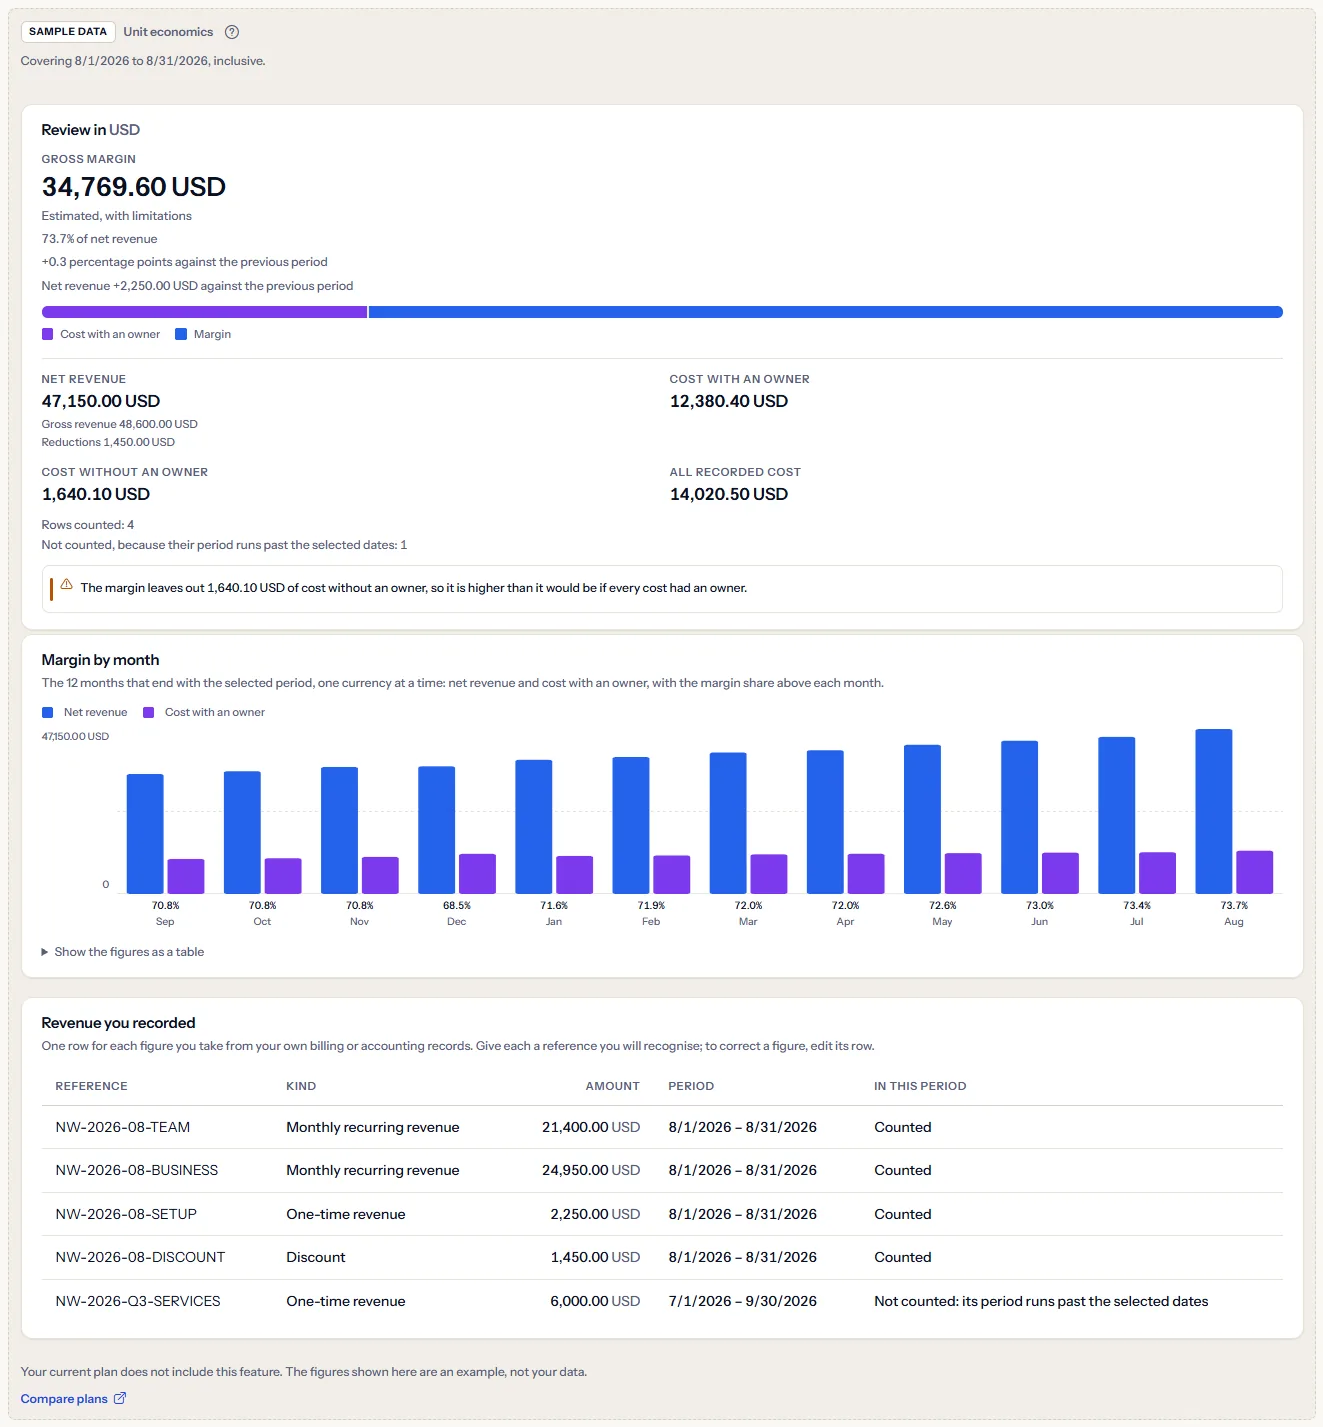Click the Aug net revenue bar
This screenshot has height=1427, width=1323.
pos(1213,811)
